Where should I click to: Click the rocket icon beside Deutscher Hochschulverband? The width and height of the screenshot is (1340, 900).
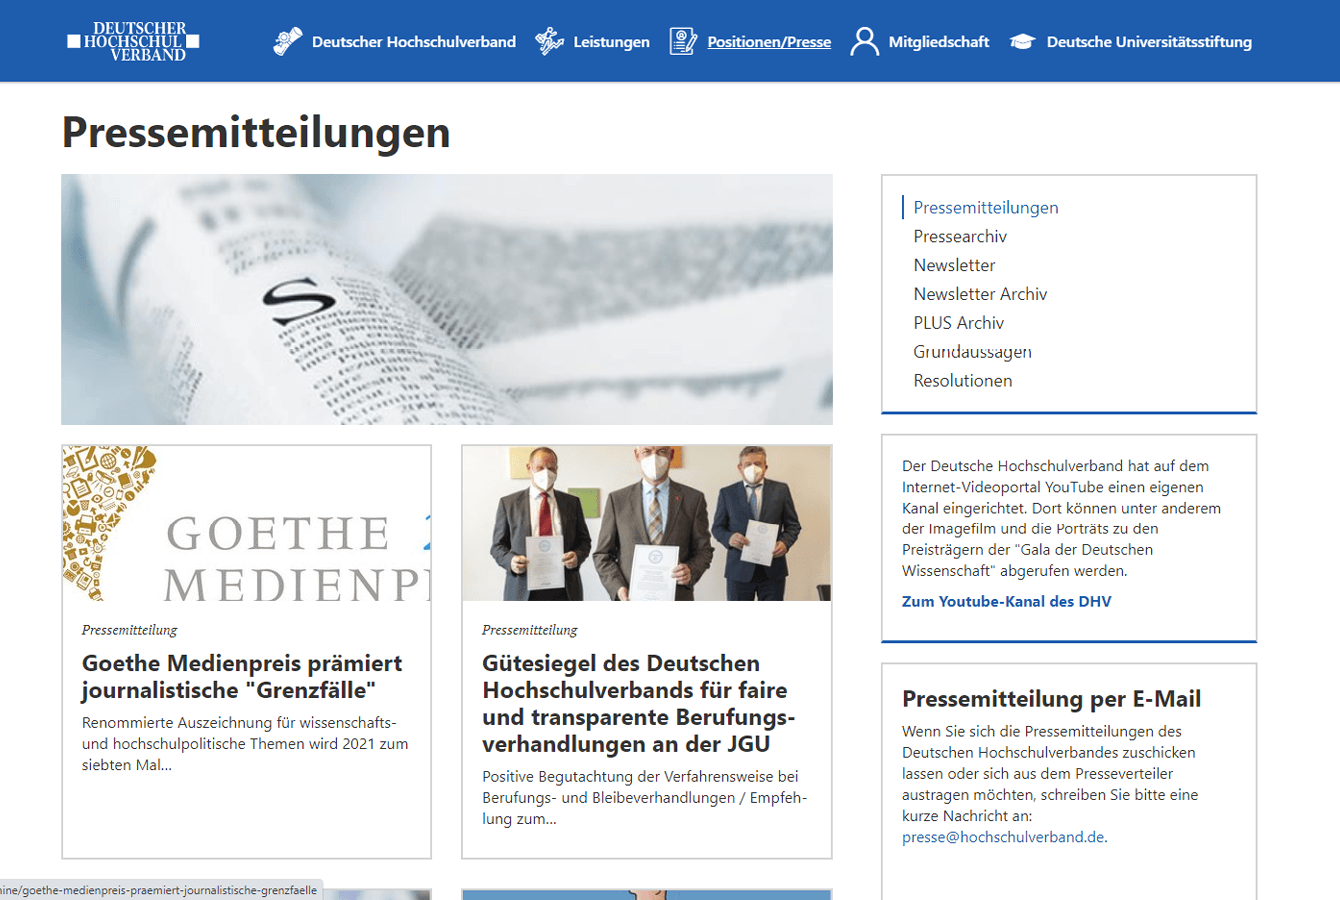tap(288, 42)
